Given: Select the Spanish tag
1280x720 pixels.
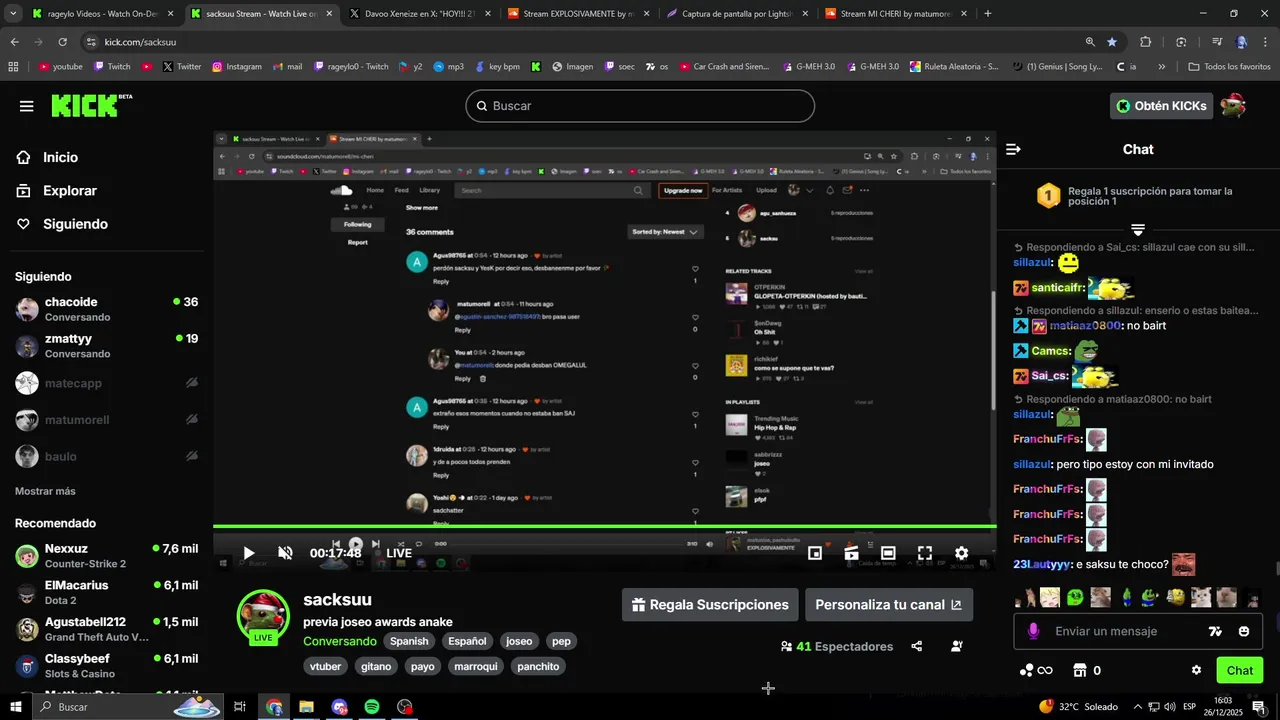Looking at the screenshot, I should coord(409,641).
